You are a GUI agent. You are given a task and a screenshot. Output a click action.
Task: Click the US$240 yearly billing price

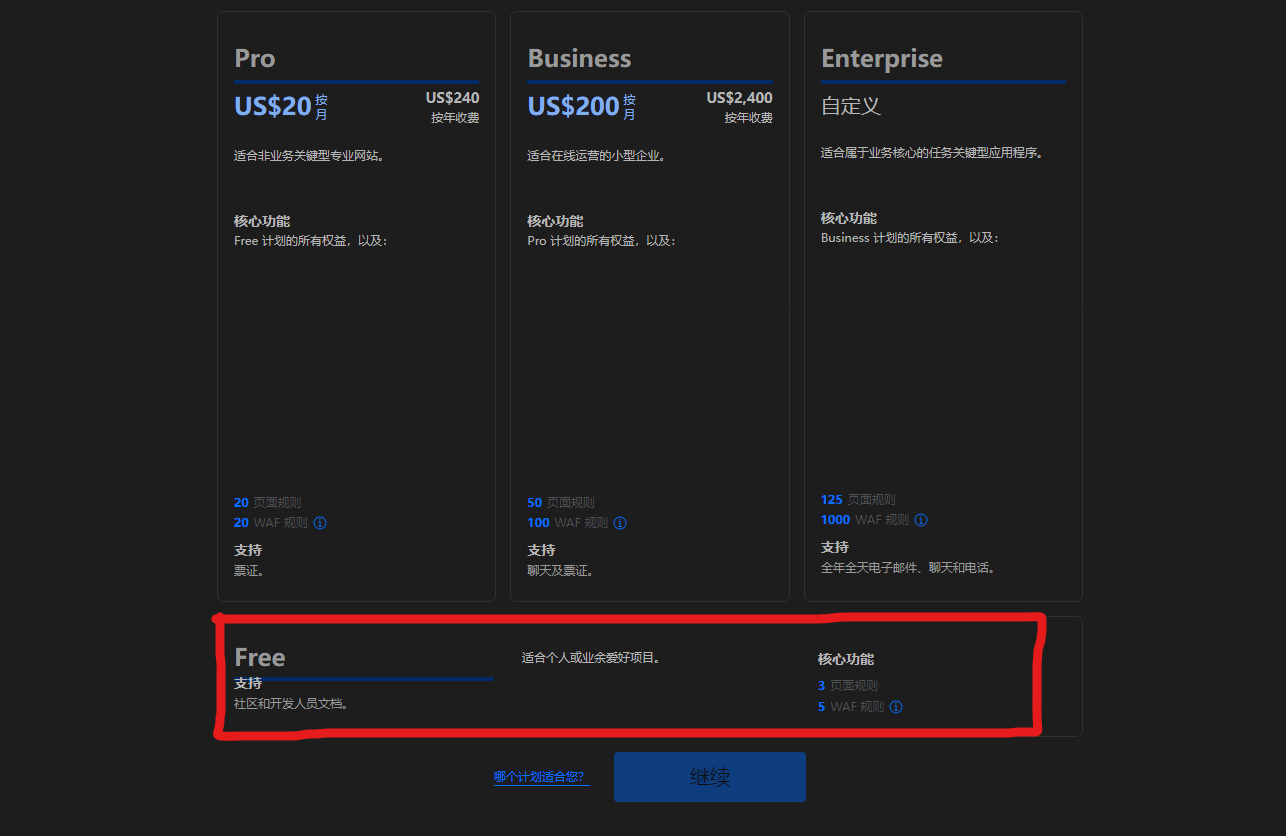pos(452,98)
